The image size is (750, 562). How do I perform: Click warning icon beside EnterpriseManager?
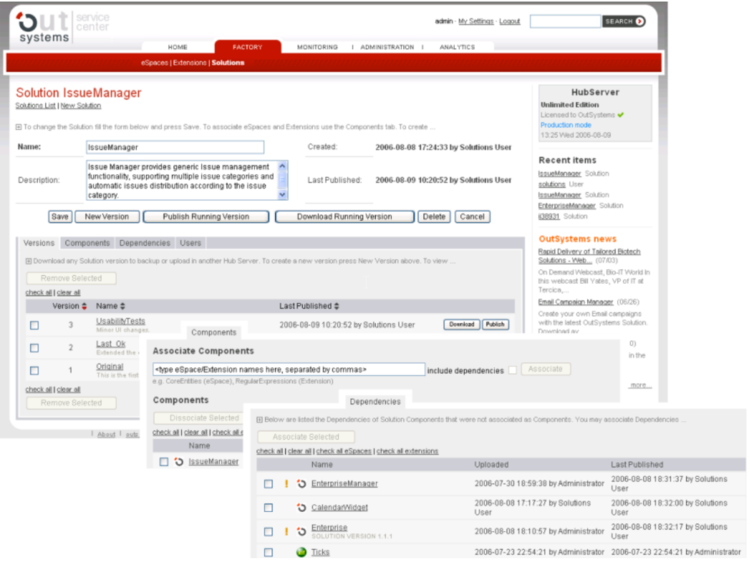point(286,484)
